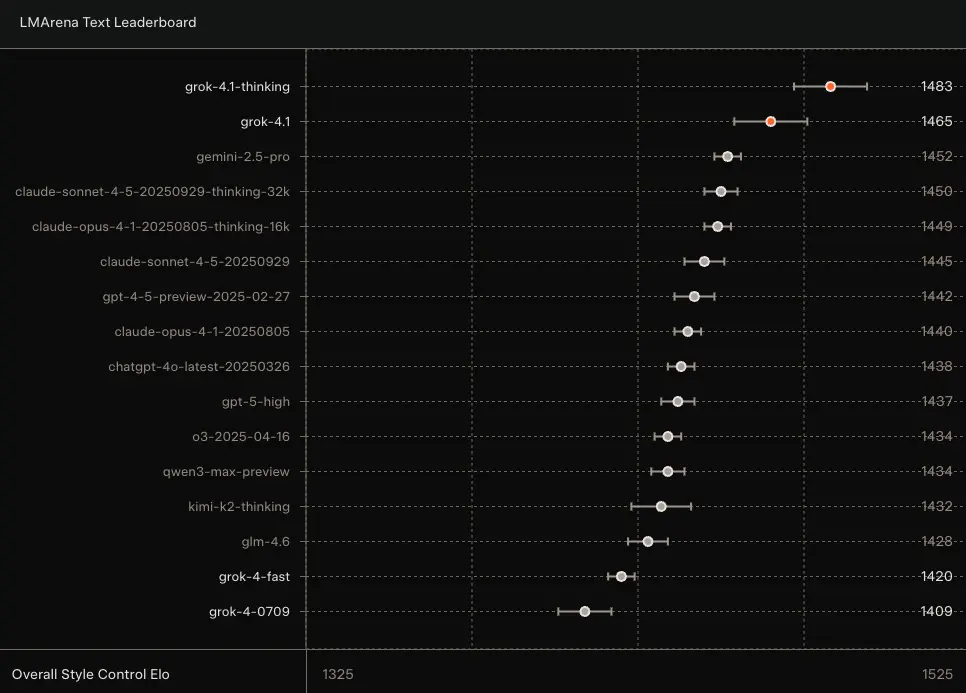Click the glm-4.6 data point
The height and width of the screenshot is (693, 966).
[x=648, y=542]
